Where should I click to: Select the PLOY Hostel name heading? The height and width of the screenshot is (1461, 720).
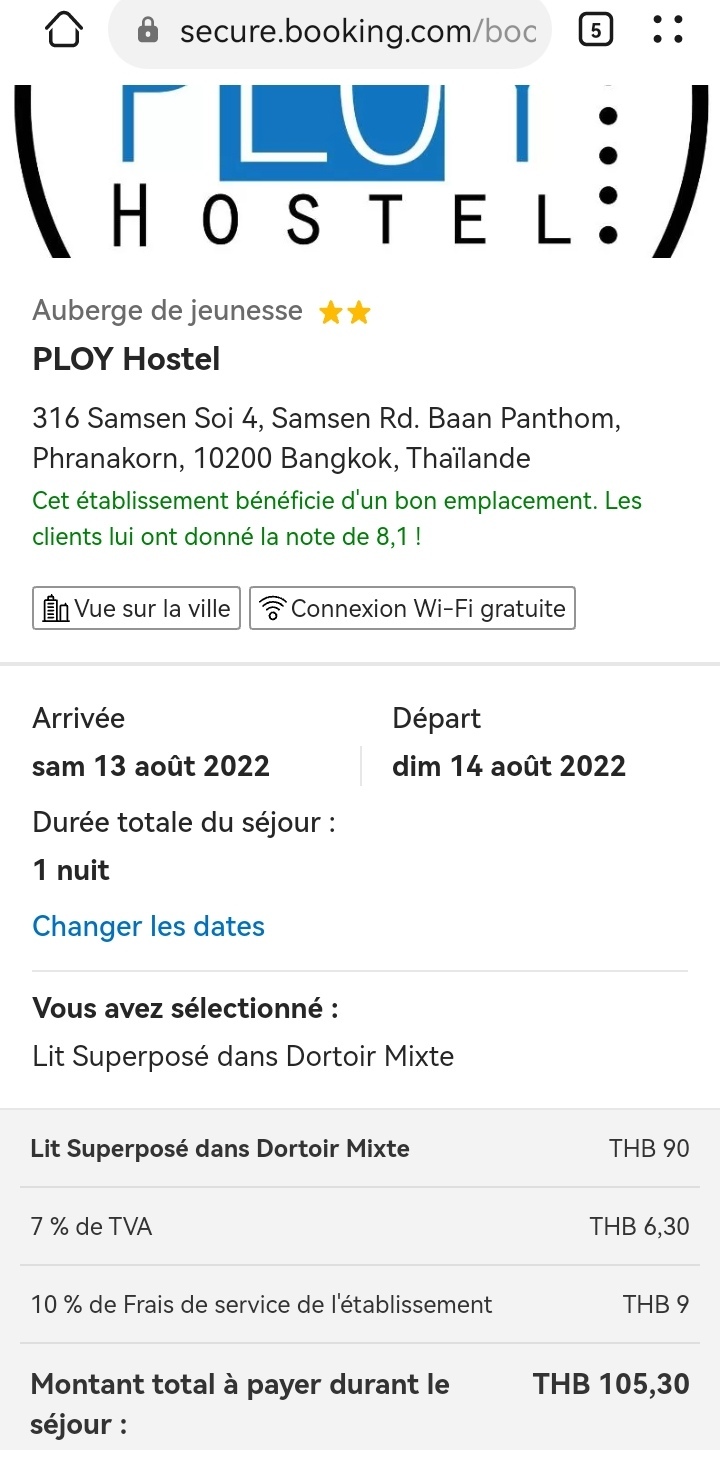[x=126, y=359]
